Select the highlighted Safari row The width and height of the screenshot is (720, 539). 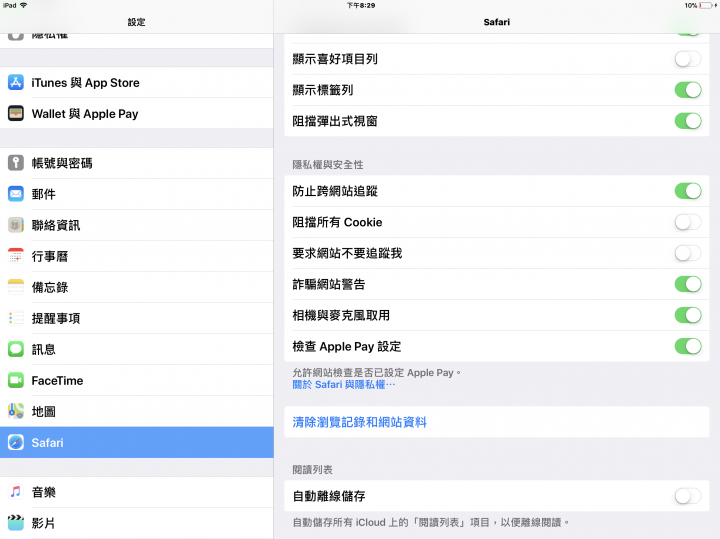coord(137,442)
